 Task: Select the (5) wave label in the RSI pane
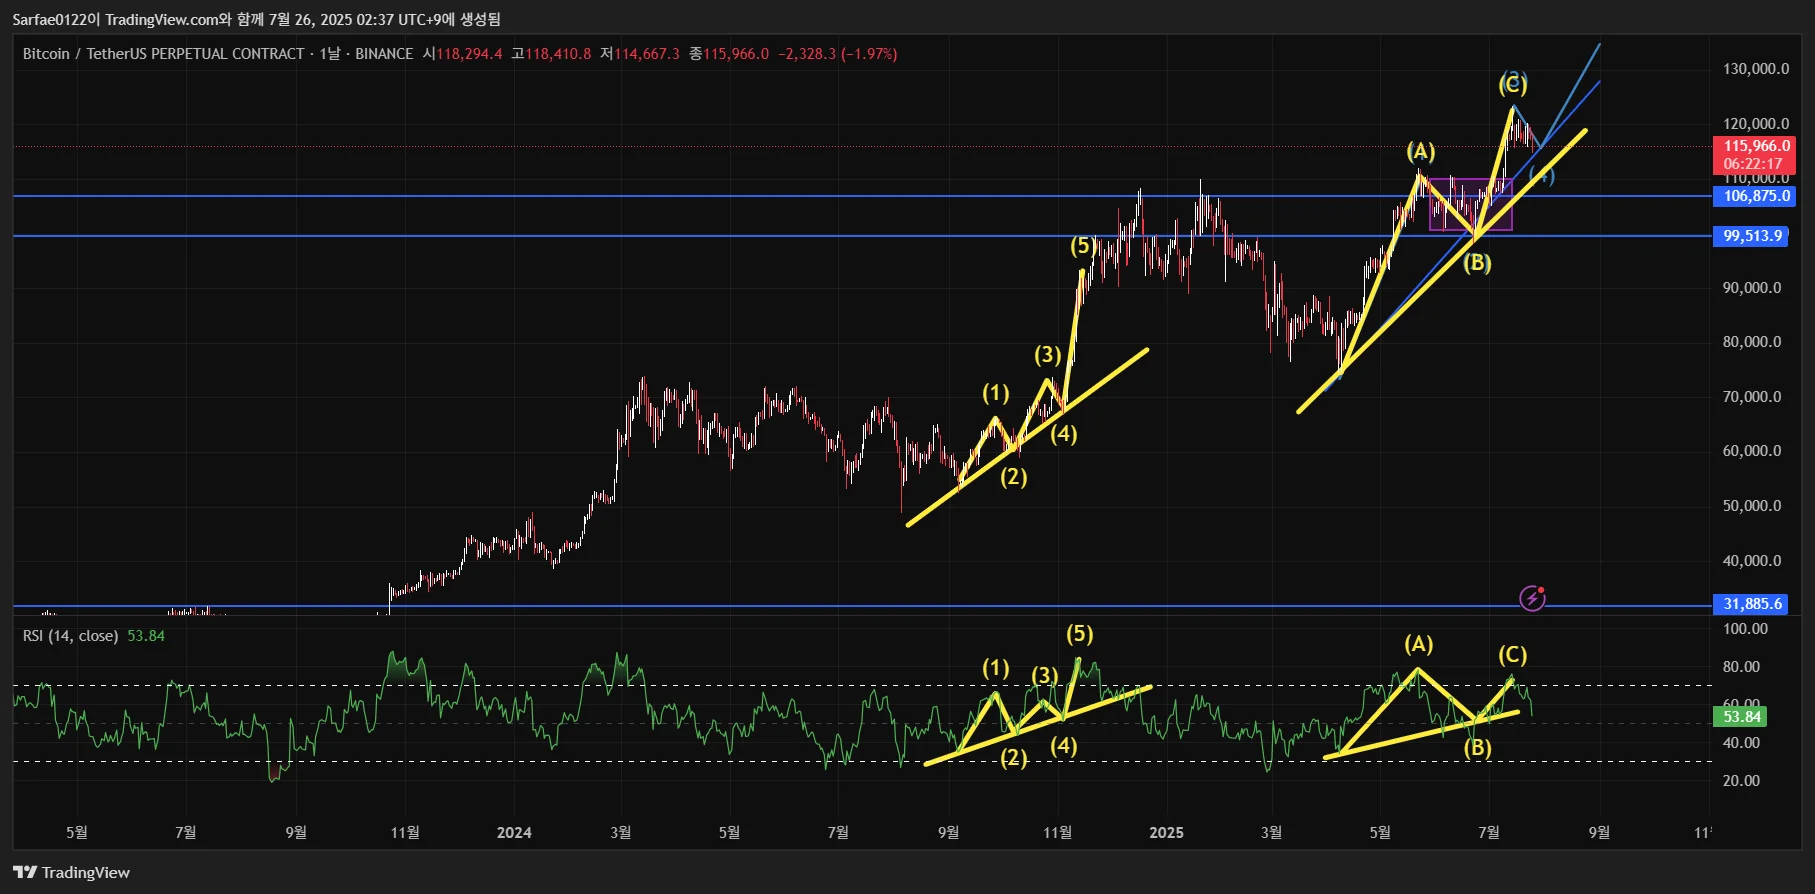coord(1079,634)
